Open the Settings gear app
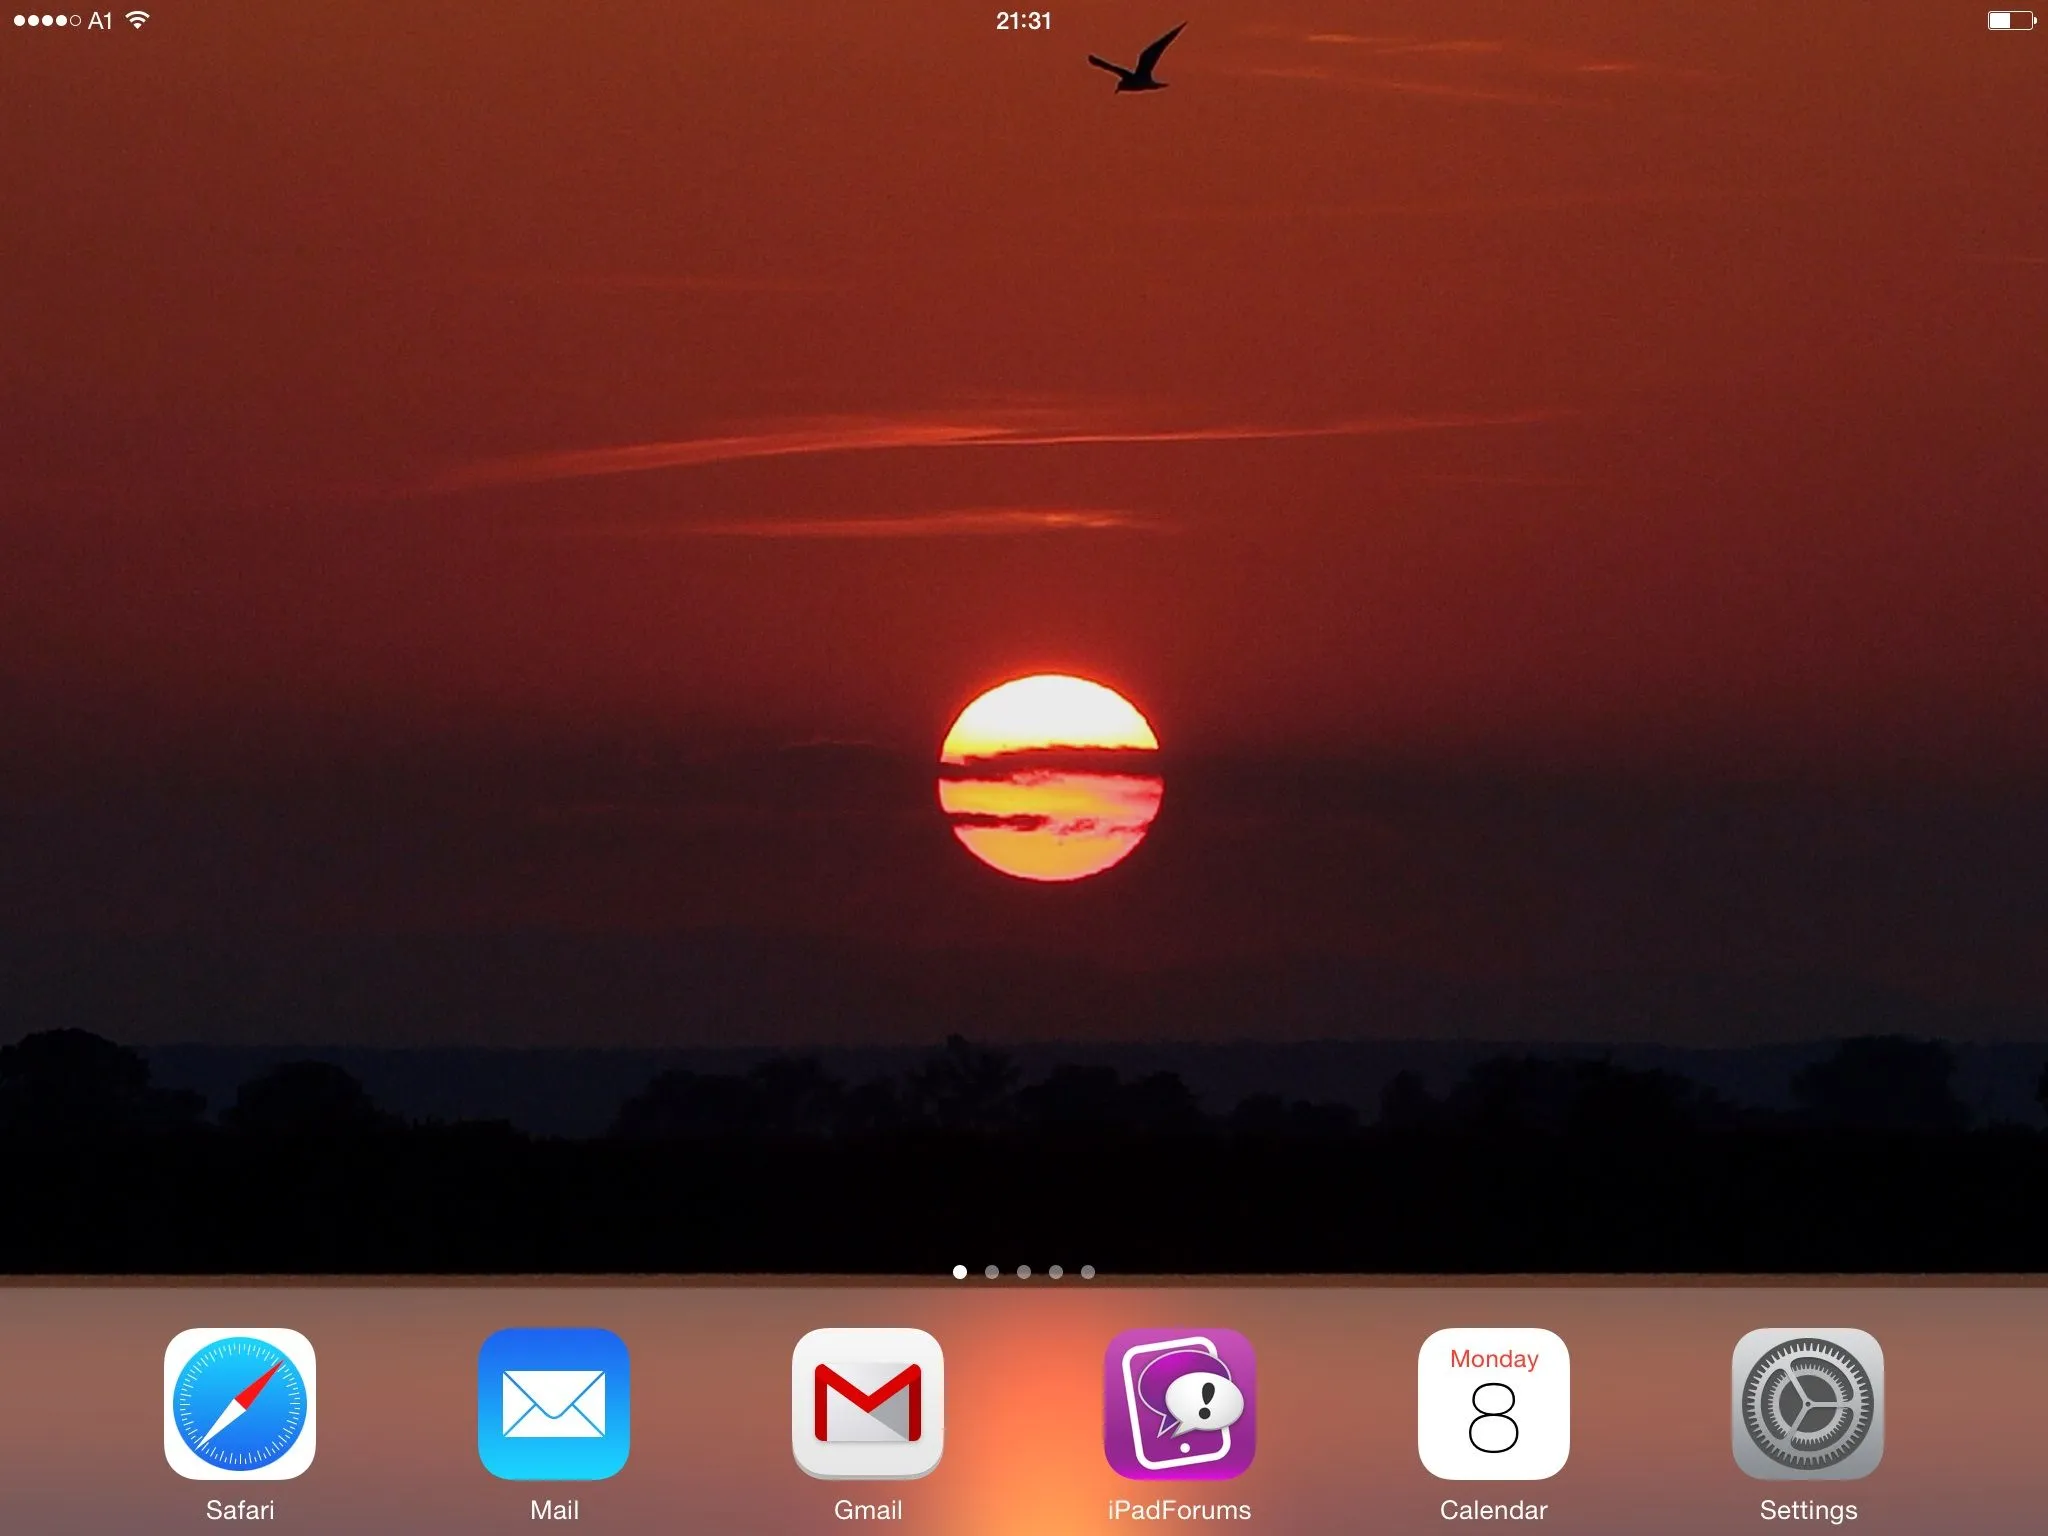Viewport: 2048px width, 1536px height. [x=1807, y=1403]
